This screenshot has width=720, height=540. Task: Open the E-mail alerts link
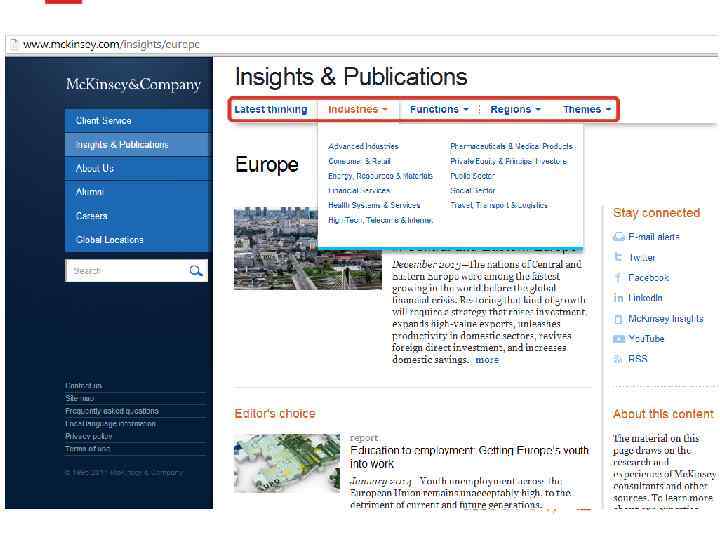coord(653,237)
